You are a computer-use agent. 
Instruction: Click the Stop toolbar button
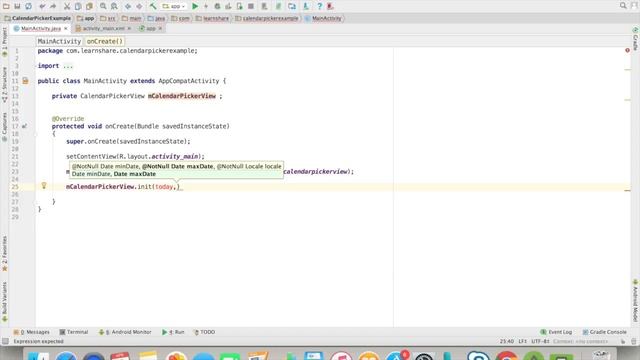[x=251, y=6]
